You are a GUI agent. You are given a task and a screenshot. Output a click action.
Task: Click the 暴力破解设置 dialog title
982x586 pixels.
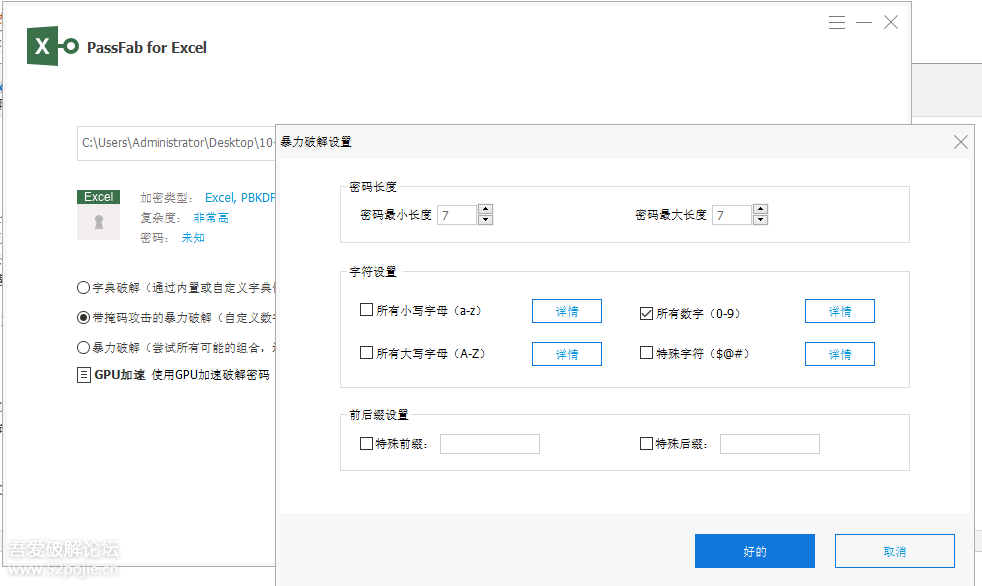pos(316,142)
